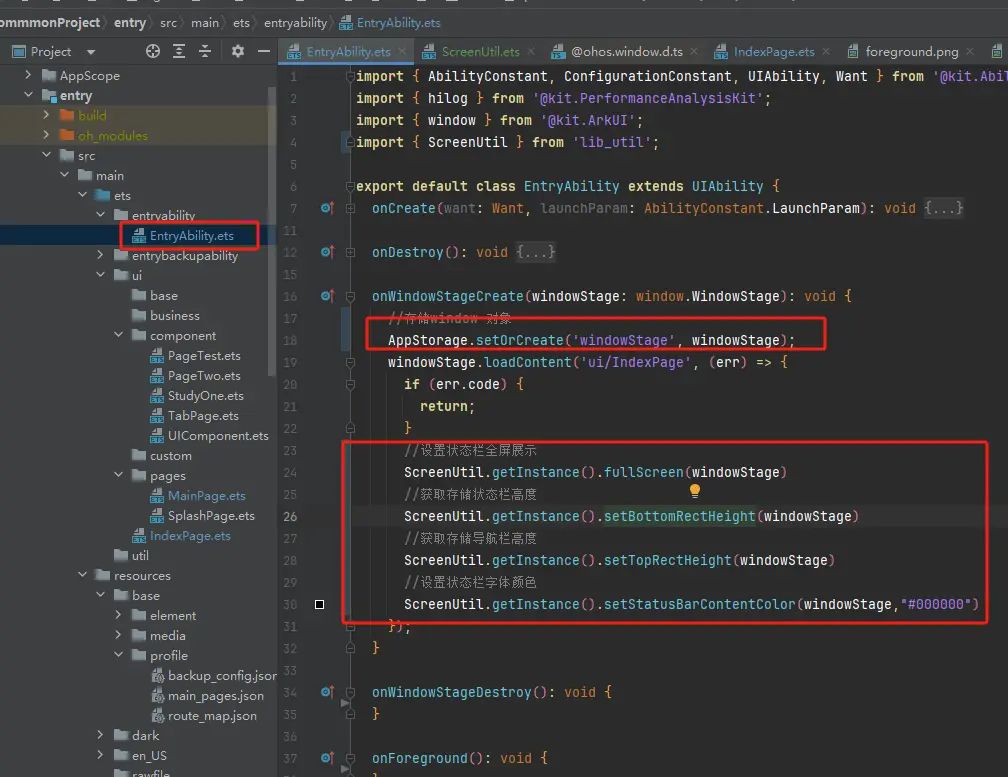The width and height of the screenshot is (1008, 777).
Task: Click the entryability breadcrumb link
Action: click(x=293, y=22)
